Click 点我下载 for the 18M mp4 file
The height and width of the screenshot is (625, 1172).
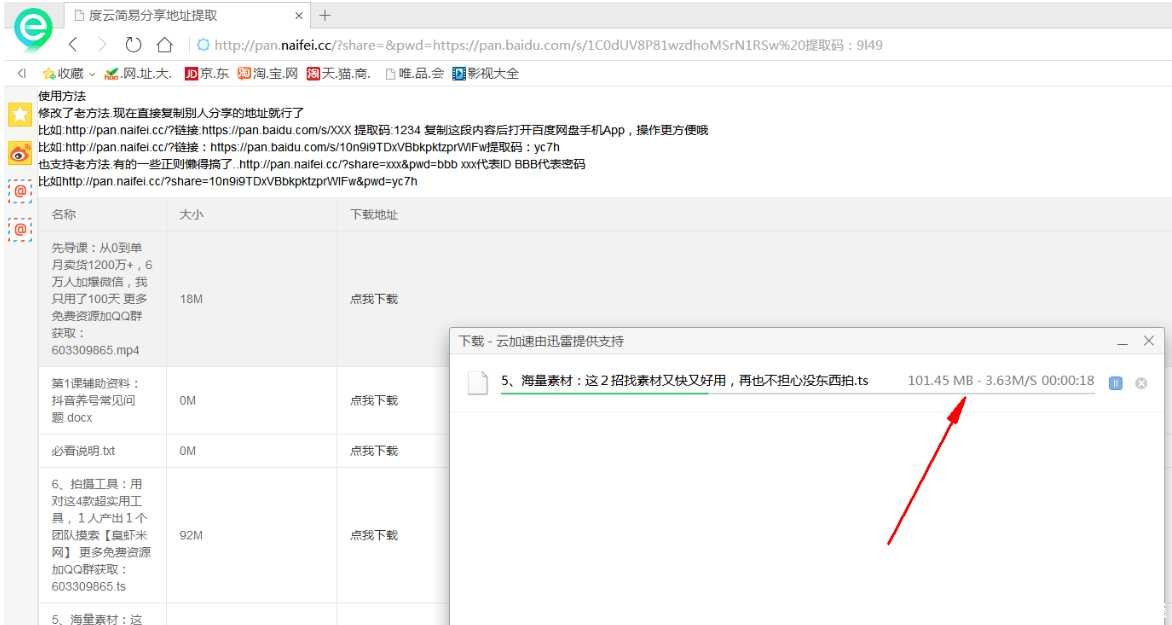click(x=374, y=299)
